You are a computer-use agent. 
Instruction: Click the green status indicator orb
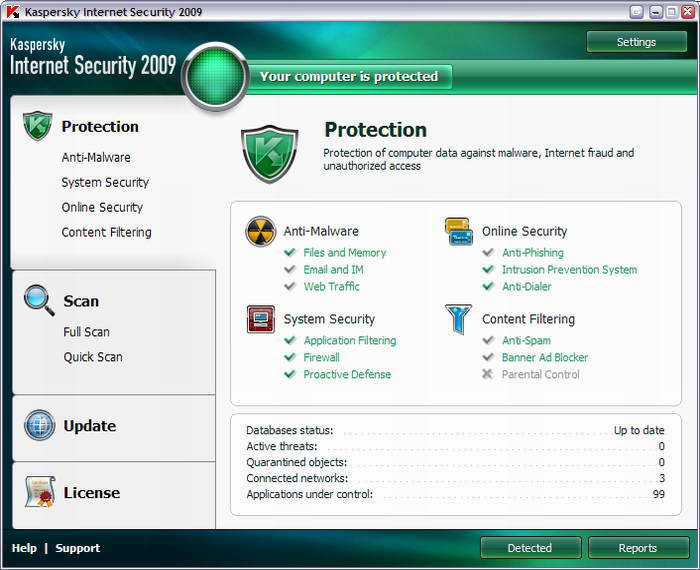[x=216, y=76]
